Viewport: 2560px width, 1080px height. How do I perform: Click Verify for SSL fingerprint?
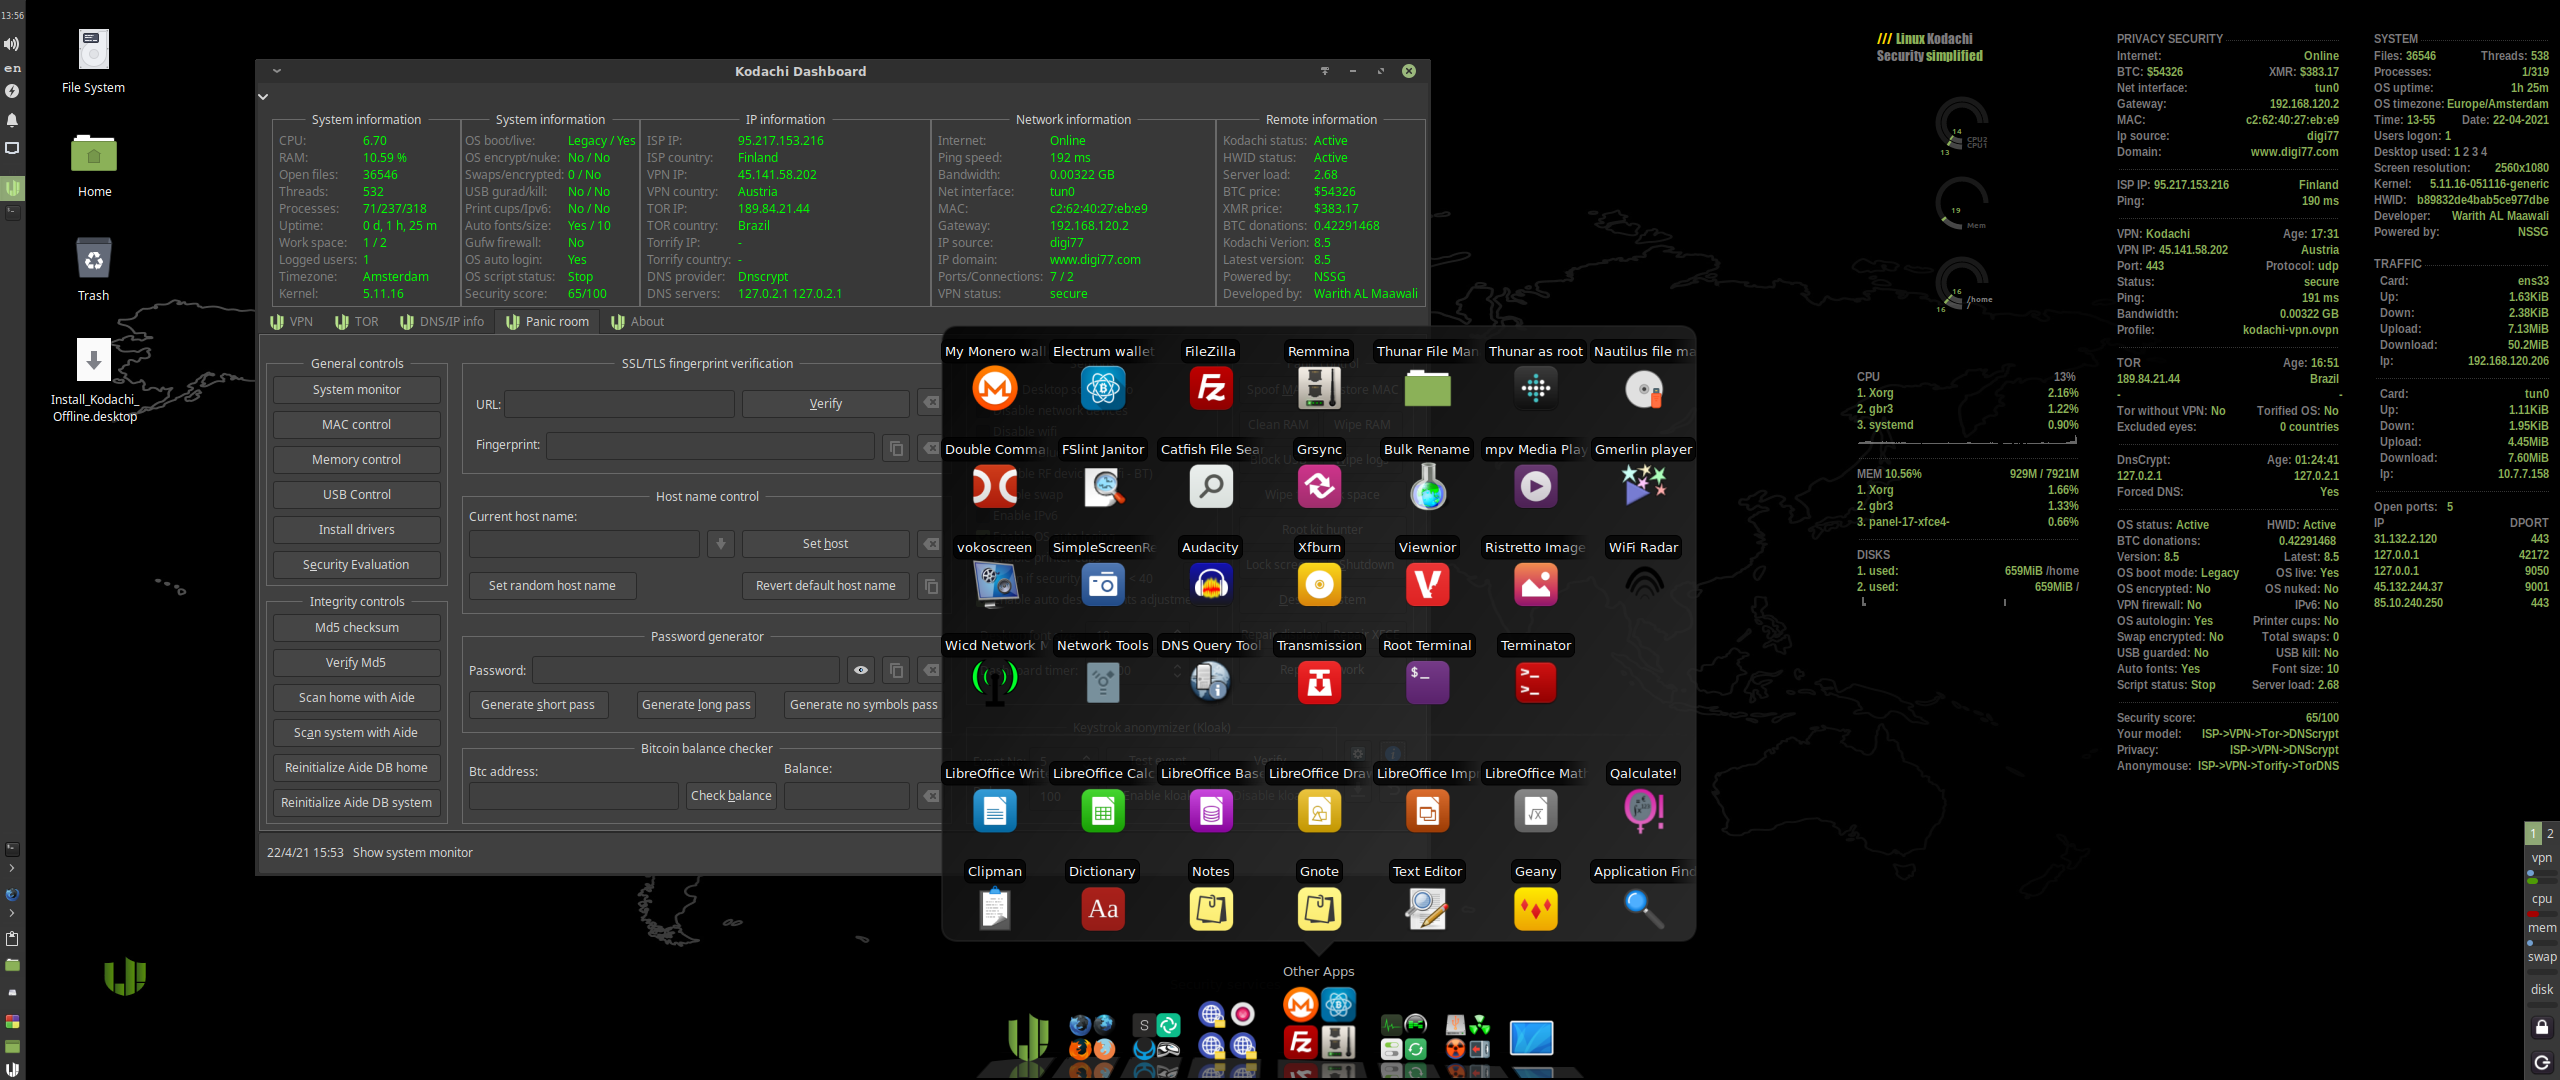tap(826, 404)
